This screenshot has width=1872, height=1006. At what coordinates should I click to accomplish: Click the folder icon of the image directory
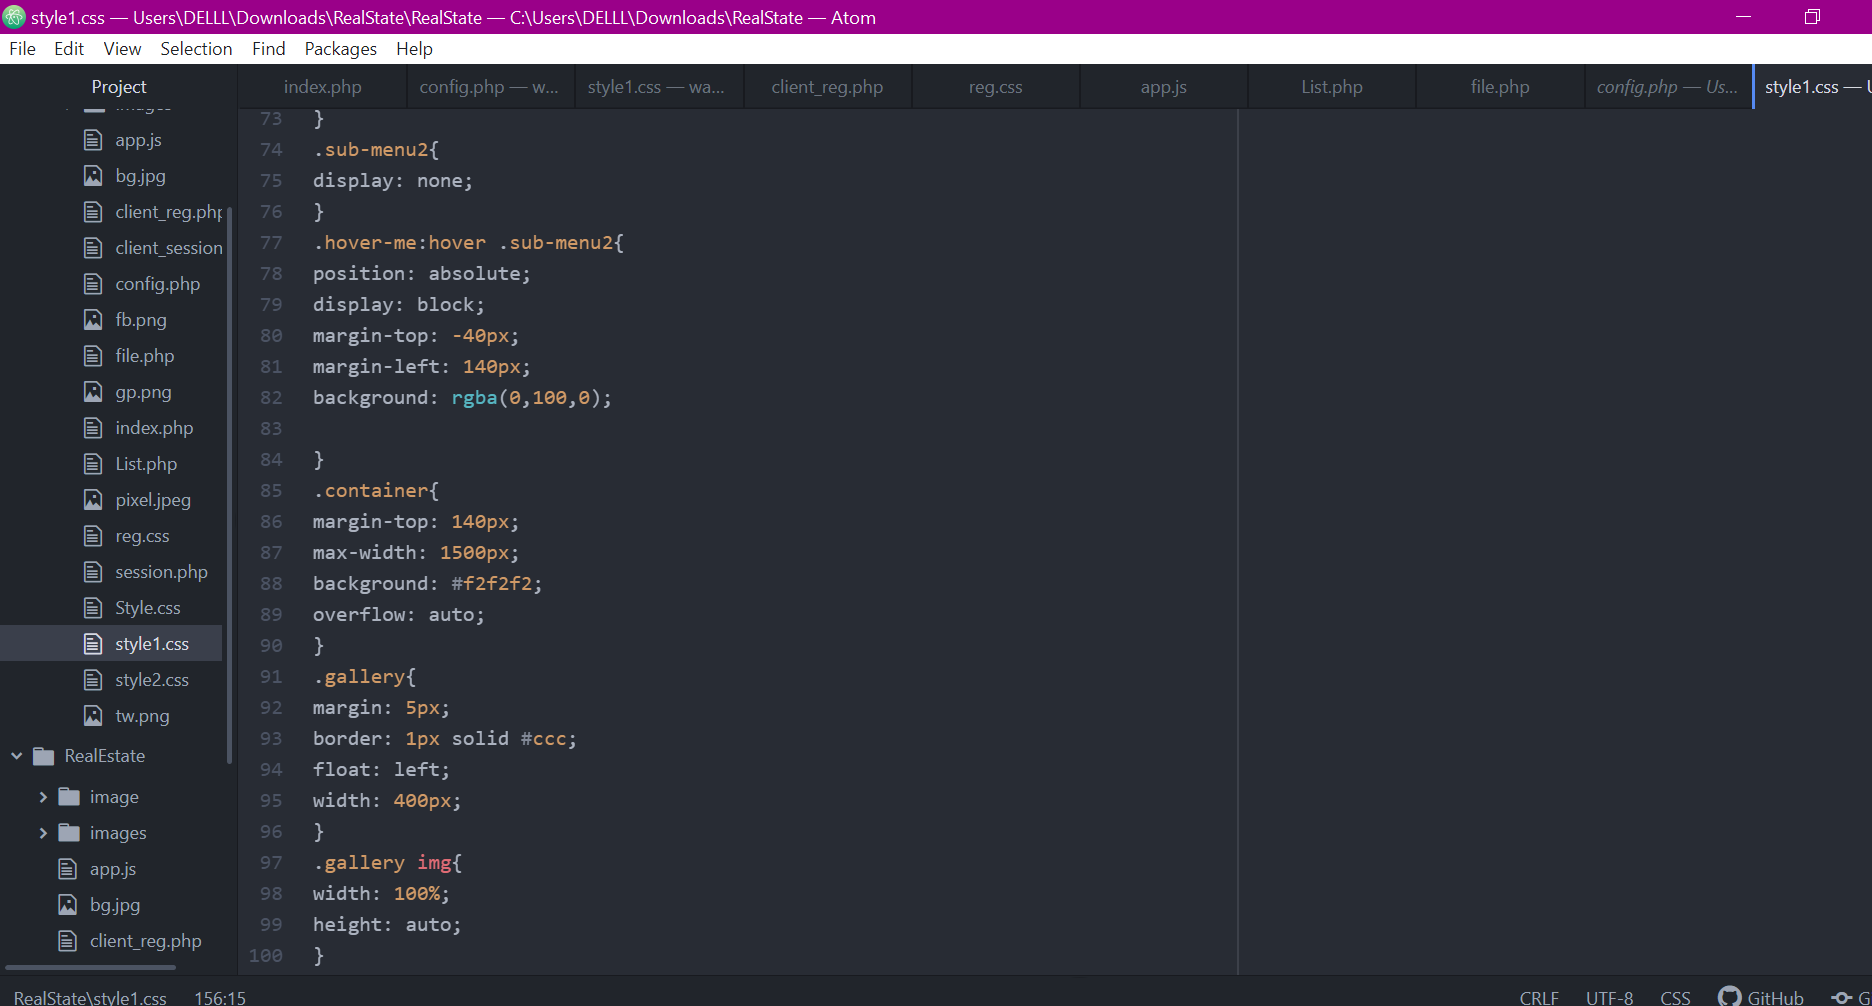point(69,797)
